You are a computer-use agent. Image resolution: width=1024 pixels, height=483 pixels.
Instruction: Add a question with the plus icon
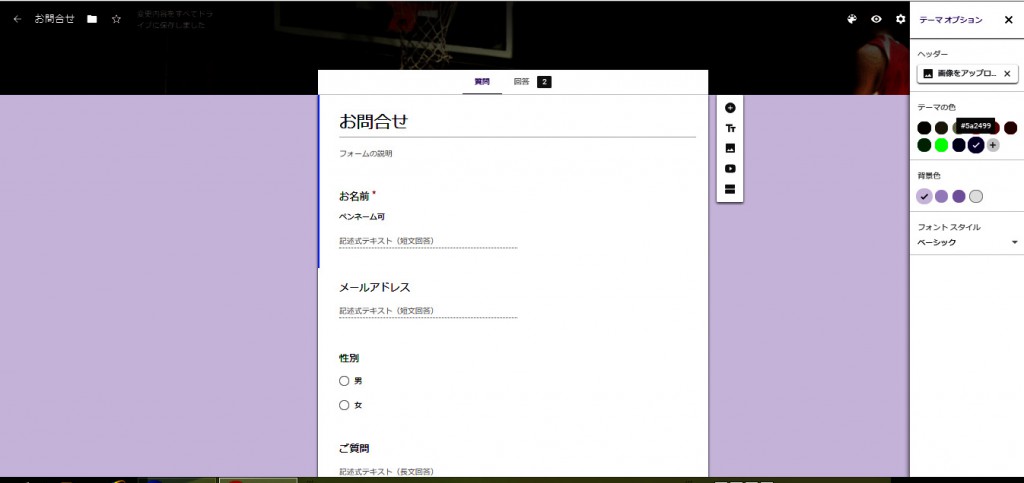(730, 108)
